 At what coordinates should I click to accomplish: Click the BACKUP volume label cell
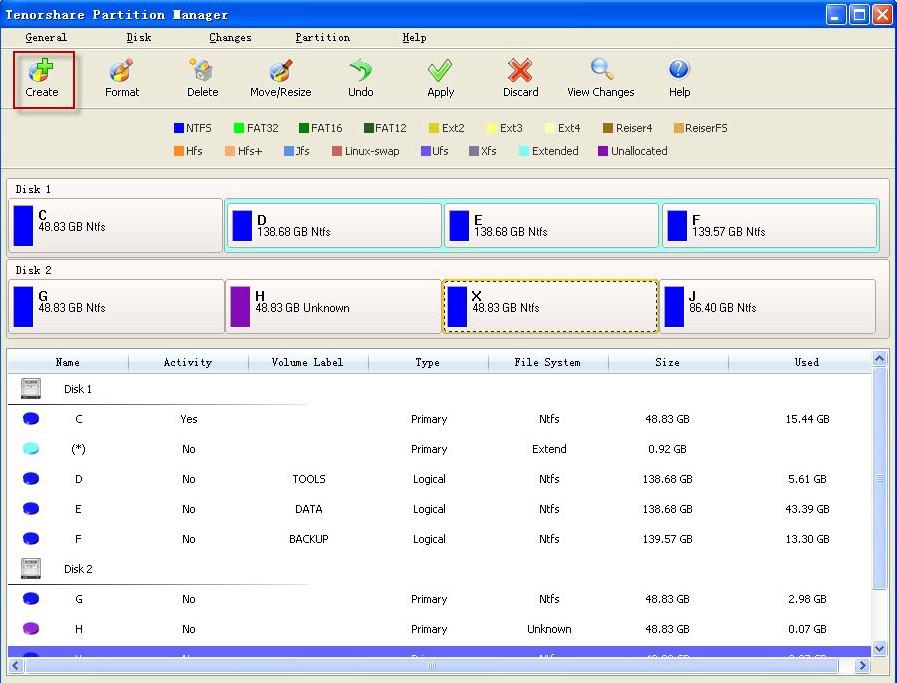(309, 539)
